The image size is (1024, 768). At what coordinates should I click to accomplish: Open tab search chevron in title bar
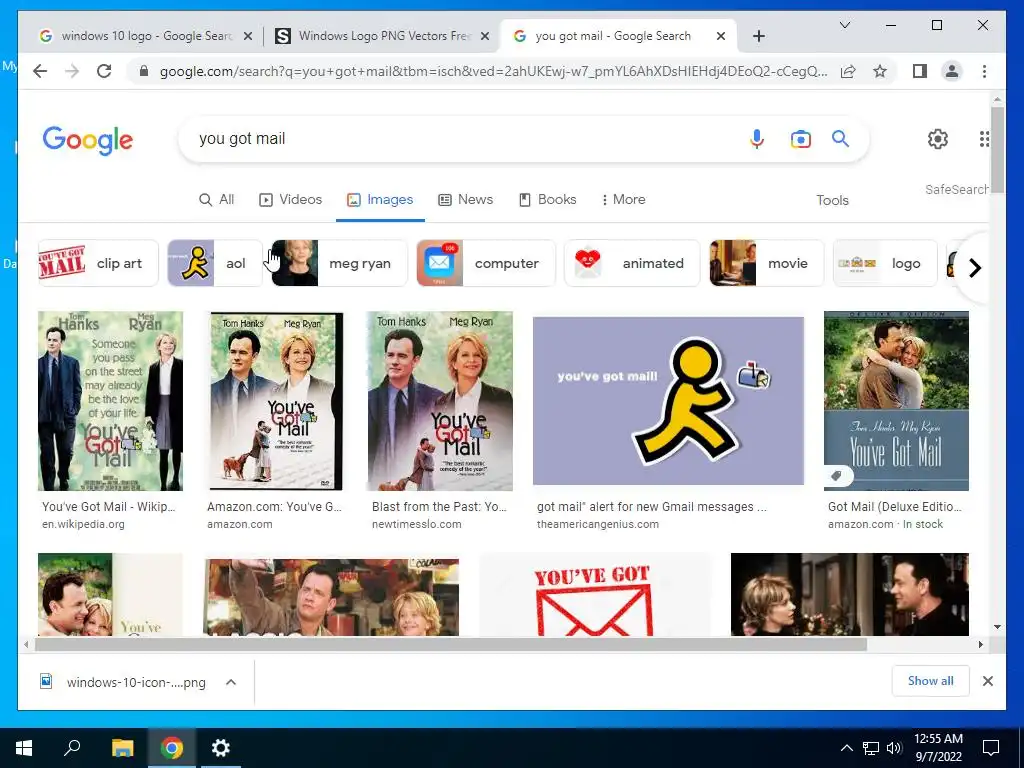(844, 25)
